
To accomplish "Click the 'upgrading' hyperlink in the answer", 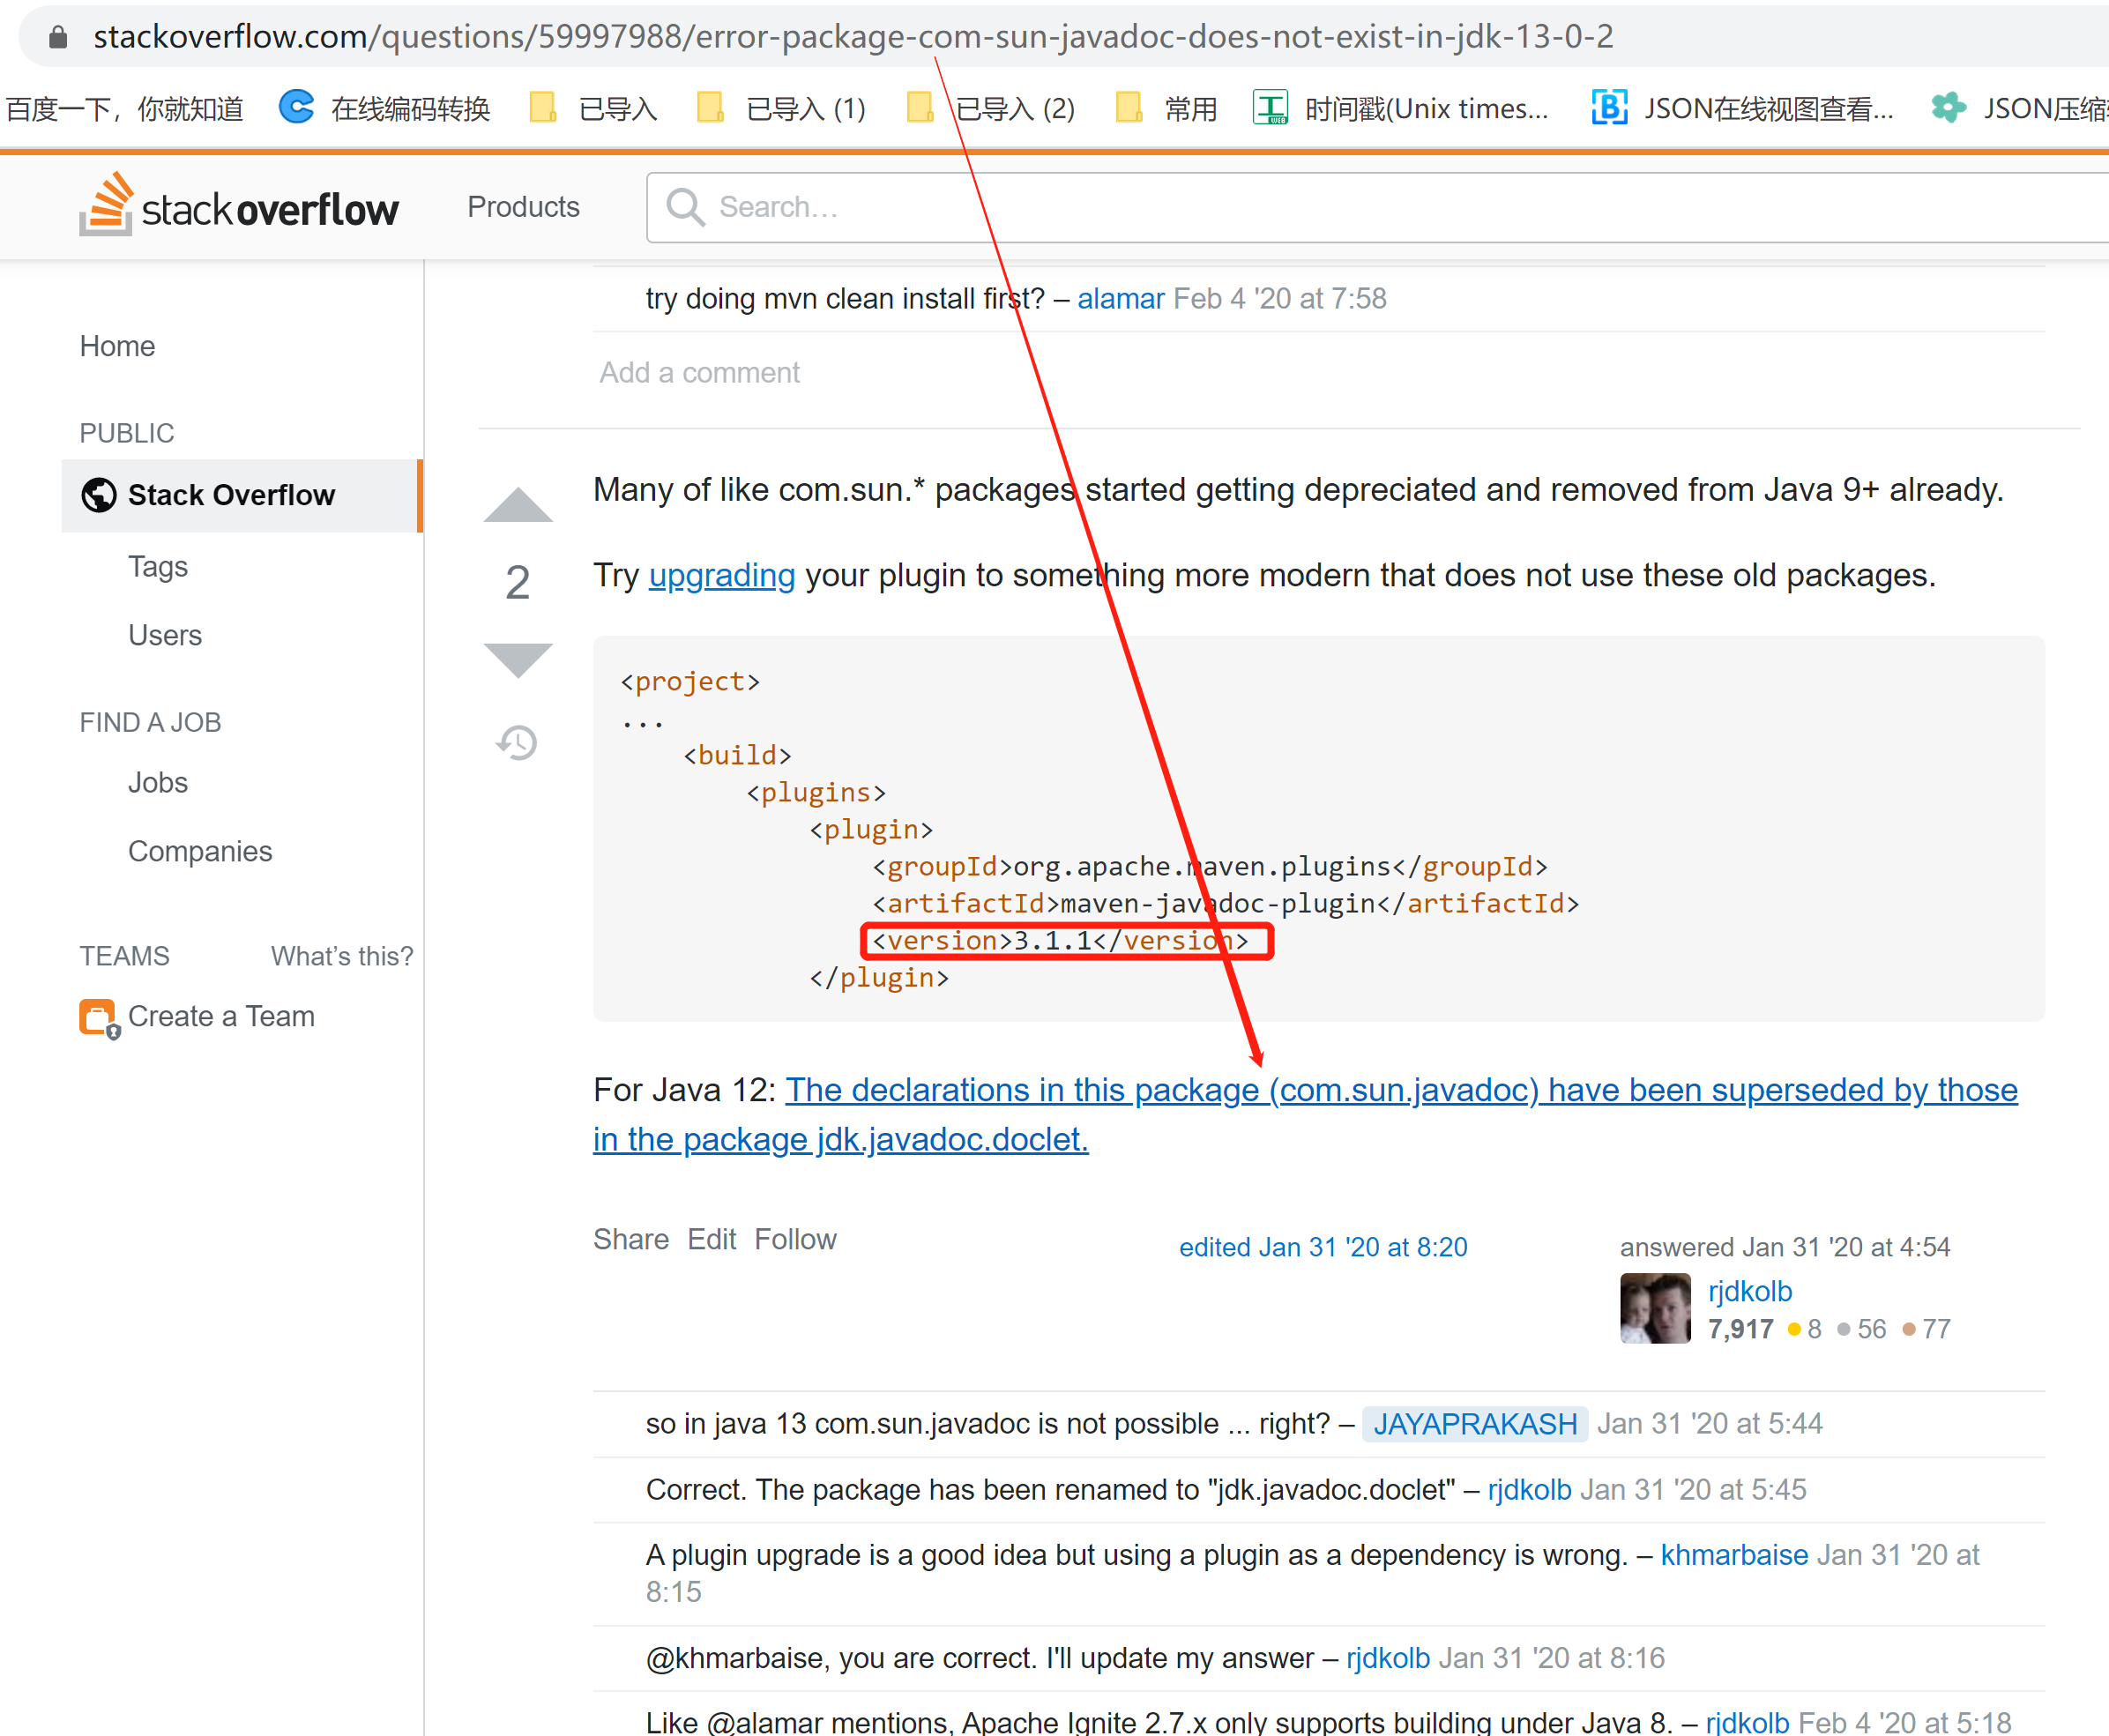I will [x=721, y=575].
